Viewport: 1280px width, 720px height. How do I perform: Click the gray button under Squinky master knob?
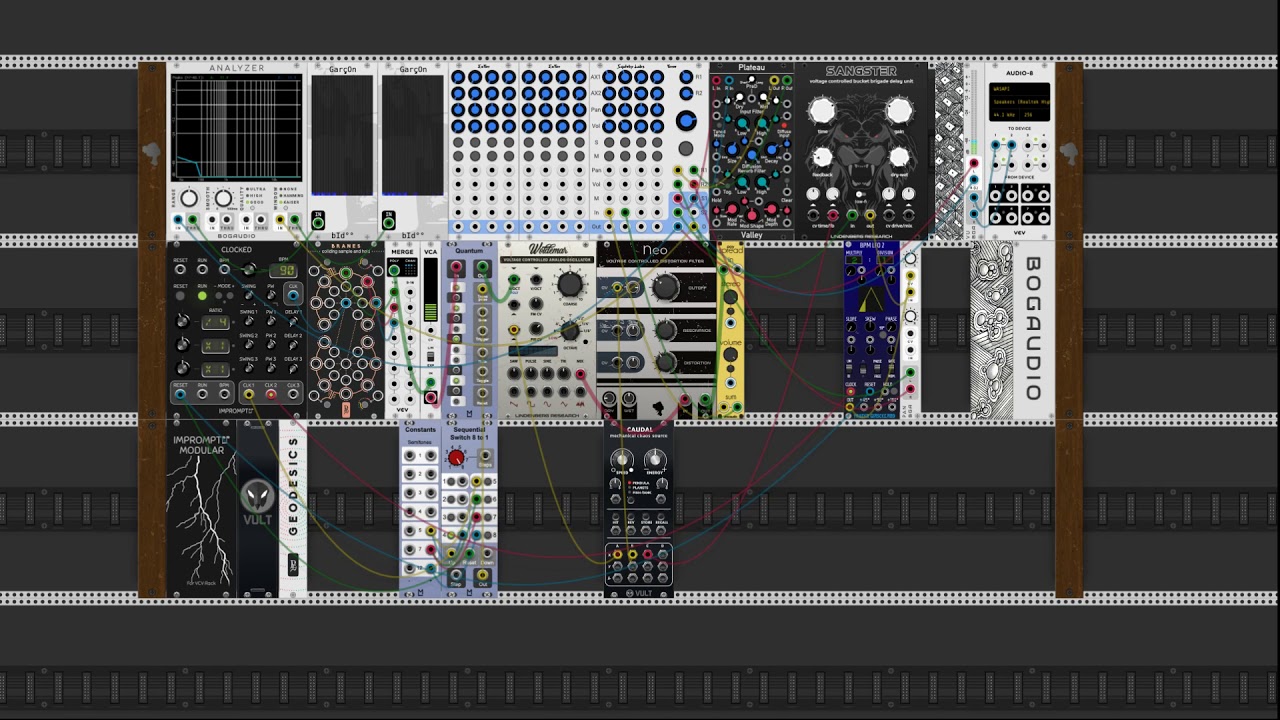(686, 148)
